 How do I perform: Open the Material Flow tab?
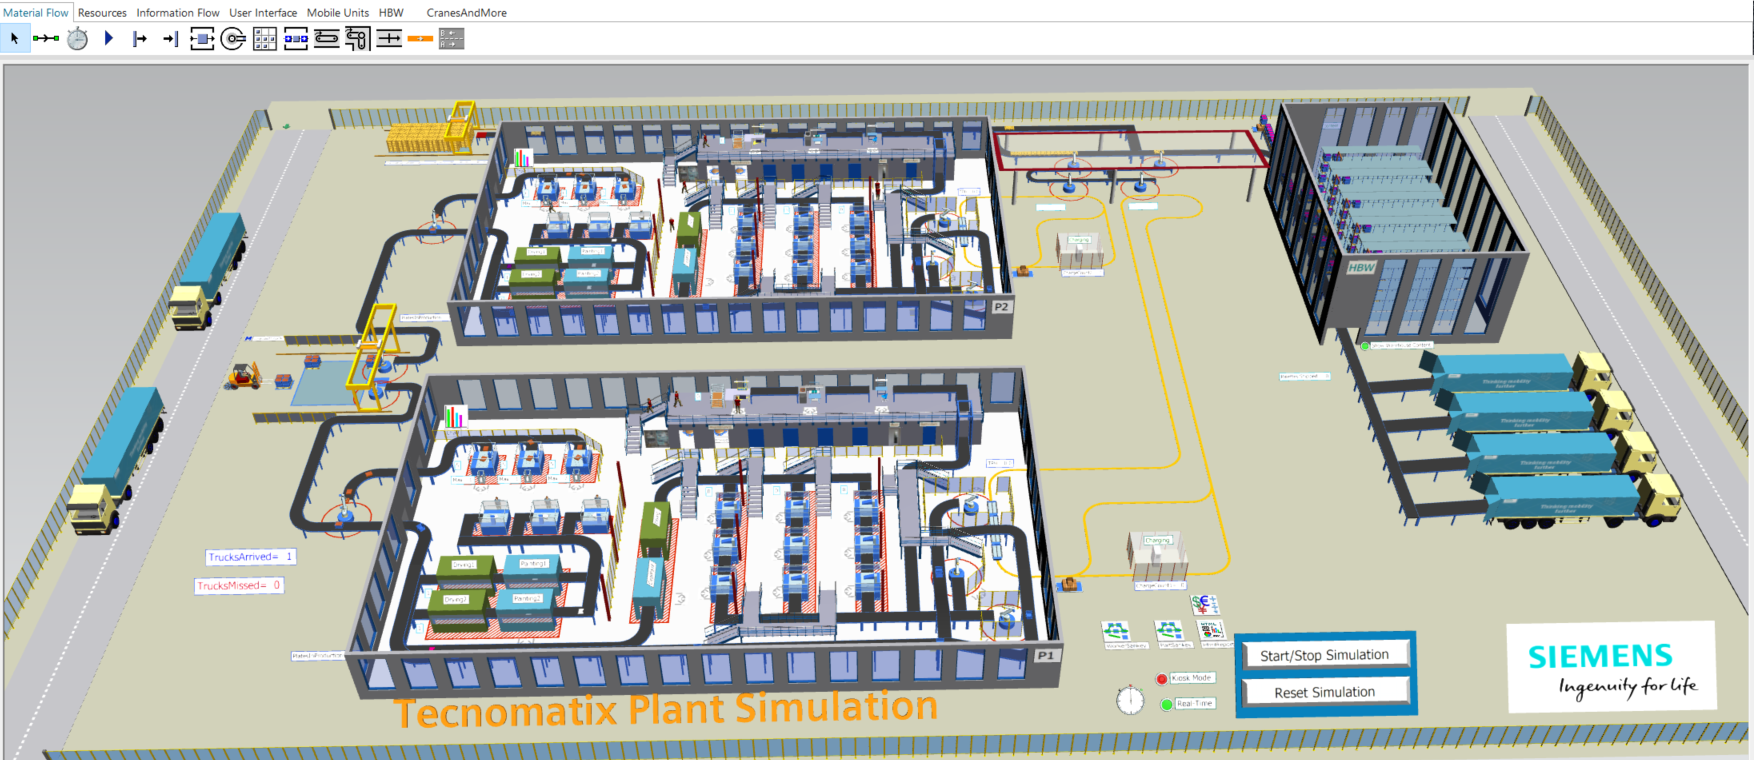click(x=36, y=12)
